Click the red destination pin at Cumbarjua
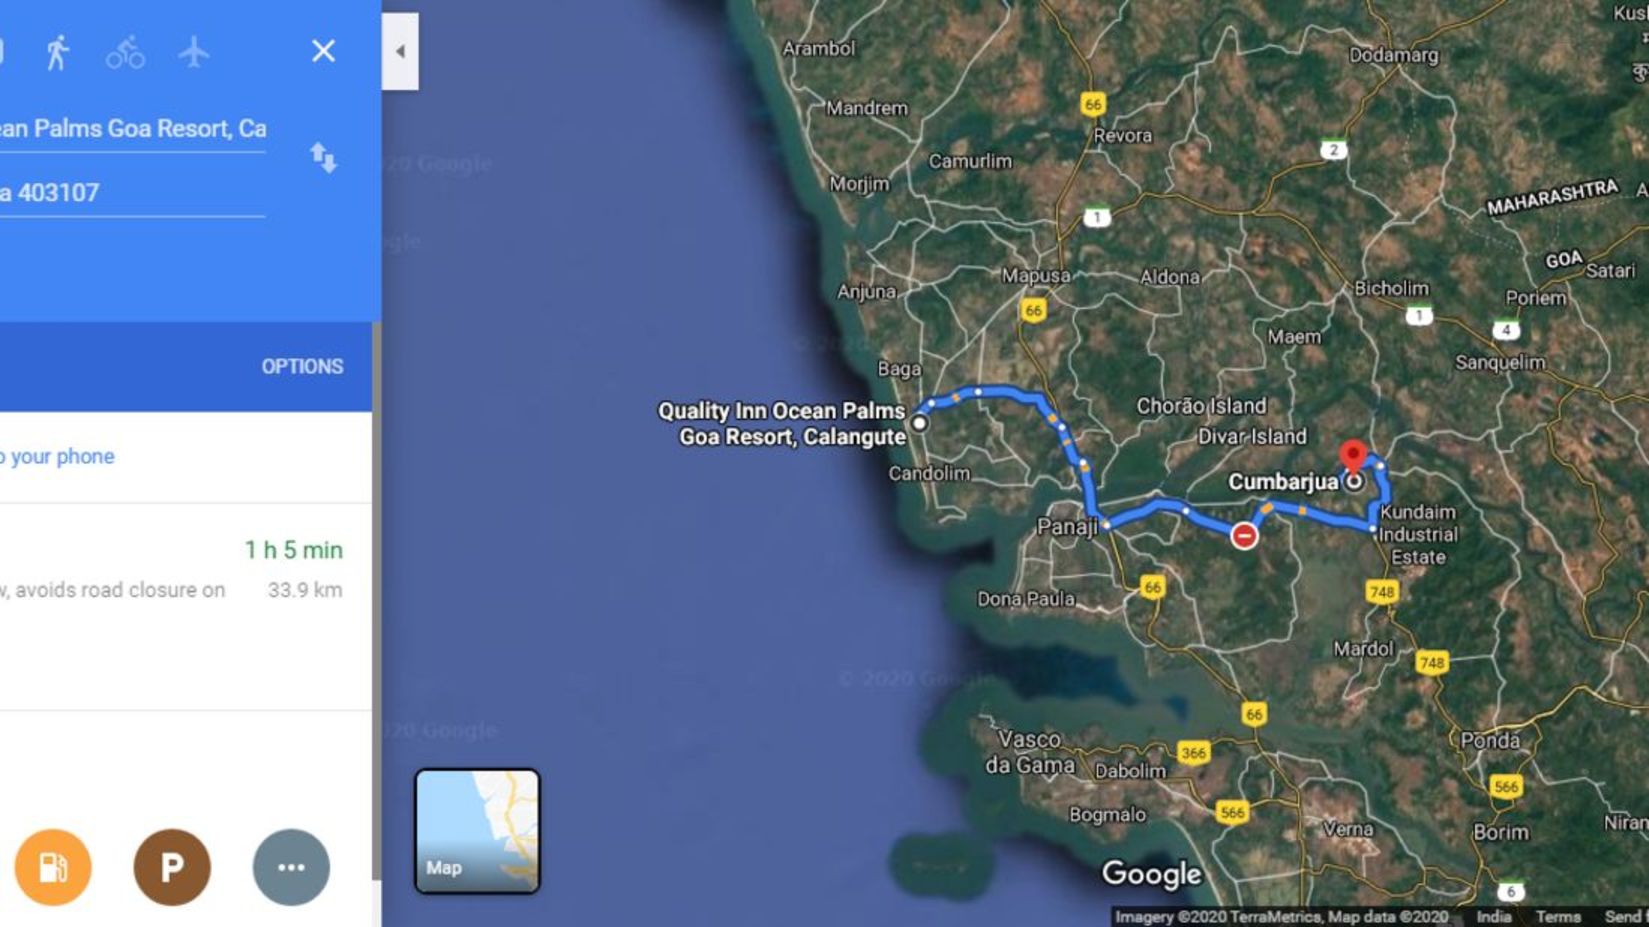The height and width of the screenshot is (927, 1649). pos(1353,457)
